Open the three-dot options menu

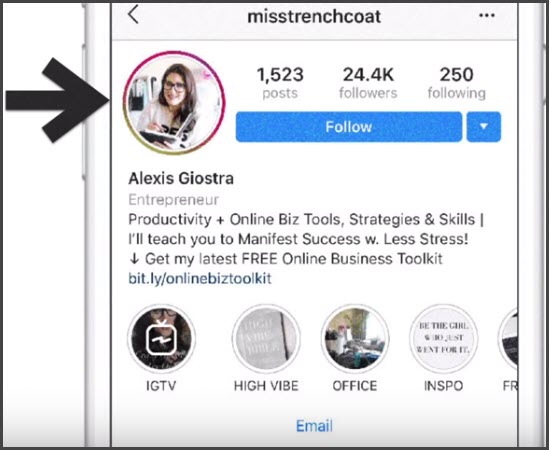487,15
